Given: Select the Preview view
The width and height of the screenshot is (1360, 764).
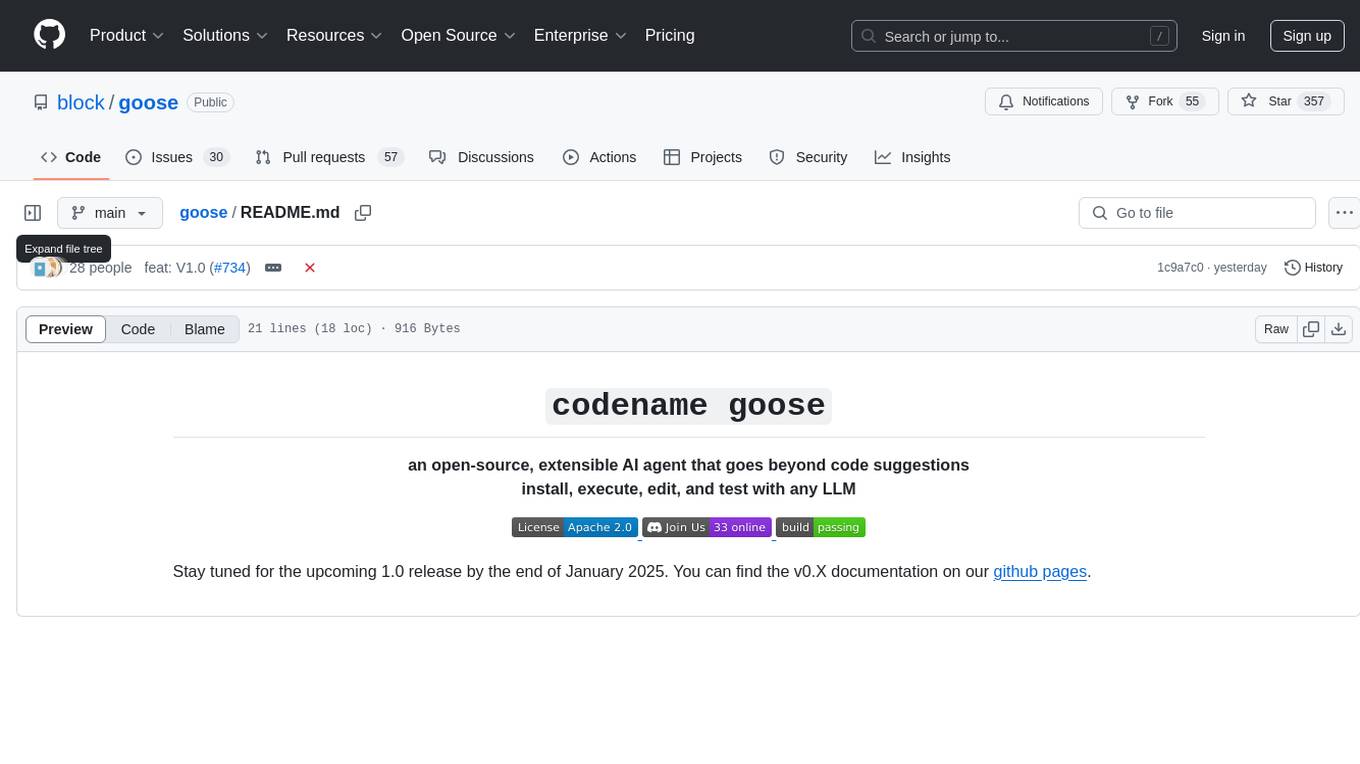Looking at the screenshot, I should click(66, 329).
